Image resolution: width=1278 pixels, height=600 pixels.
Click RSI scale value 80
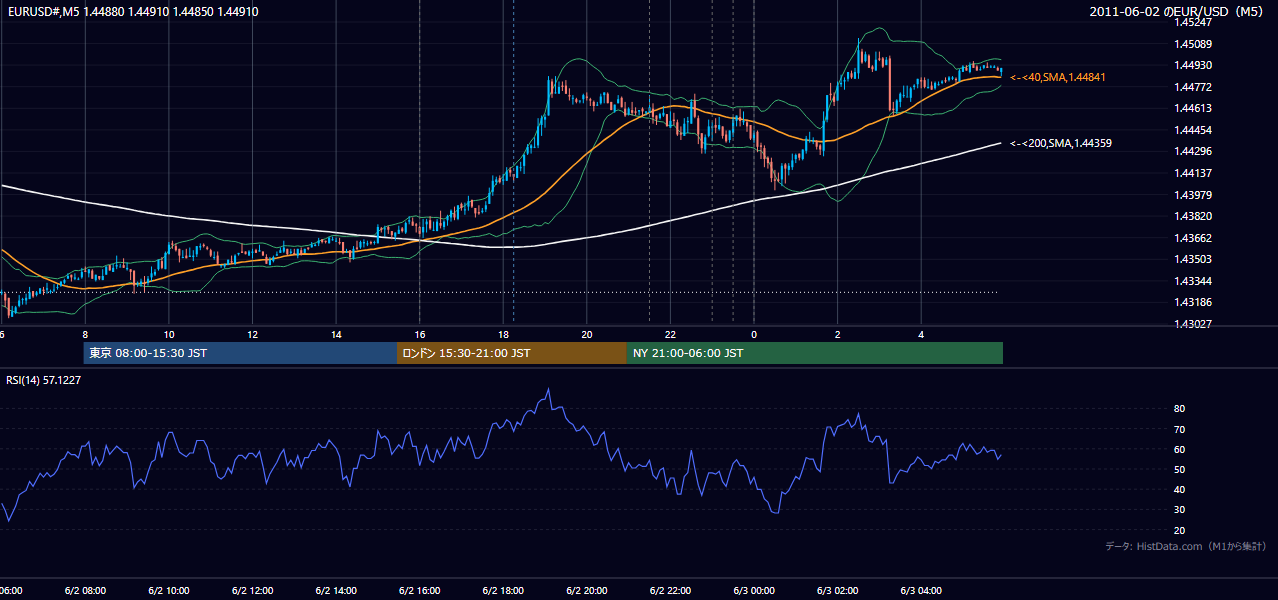click(1179, 409)
